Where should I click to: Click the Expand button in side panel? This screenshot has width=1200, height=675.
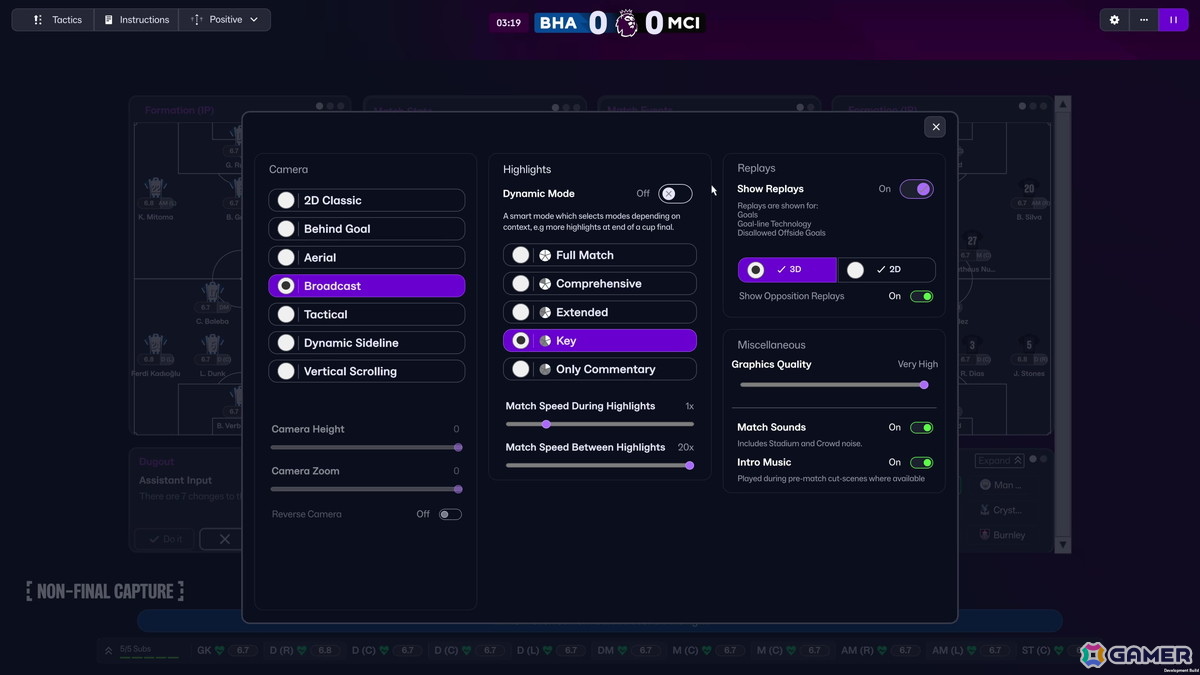pos(999,461)
